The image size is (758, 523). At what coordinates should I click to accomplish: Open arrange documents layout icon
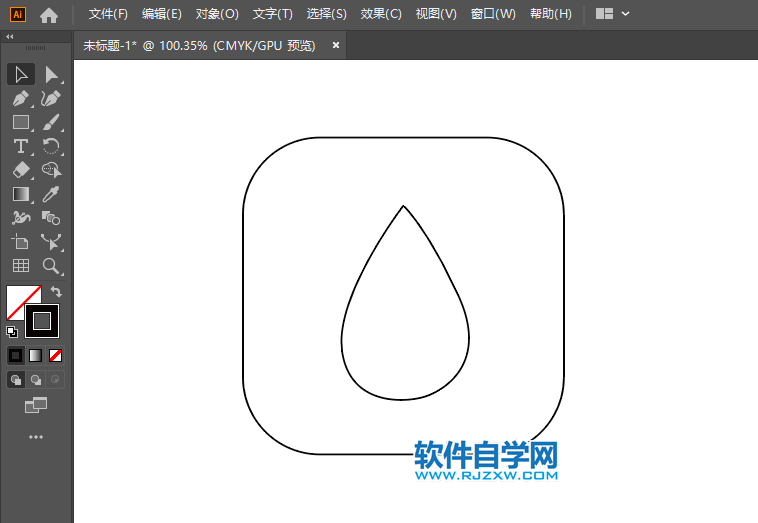[x=604, y=14]
